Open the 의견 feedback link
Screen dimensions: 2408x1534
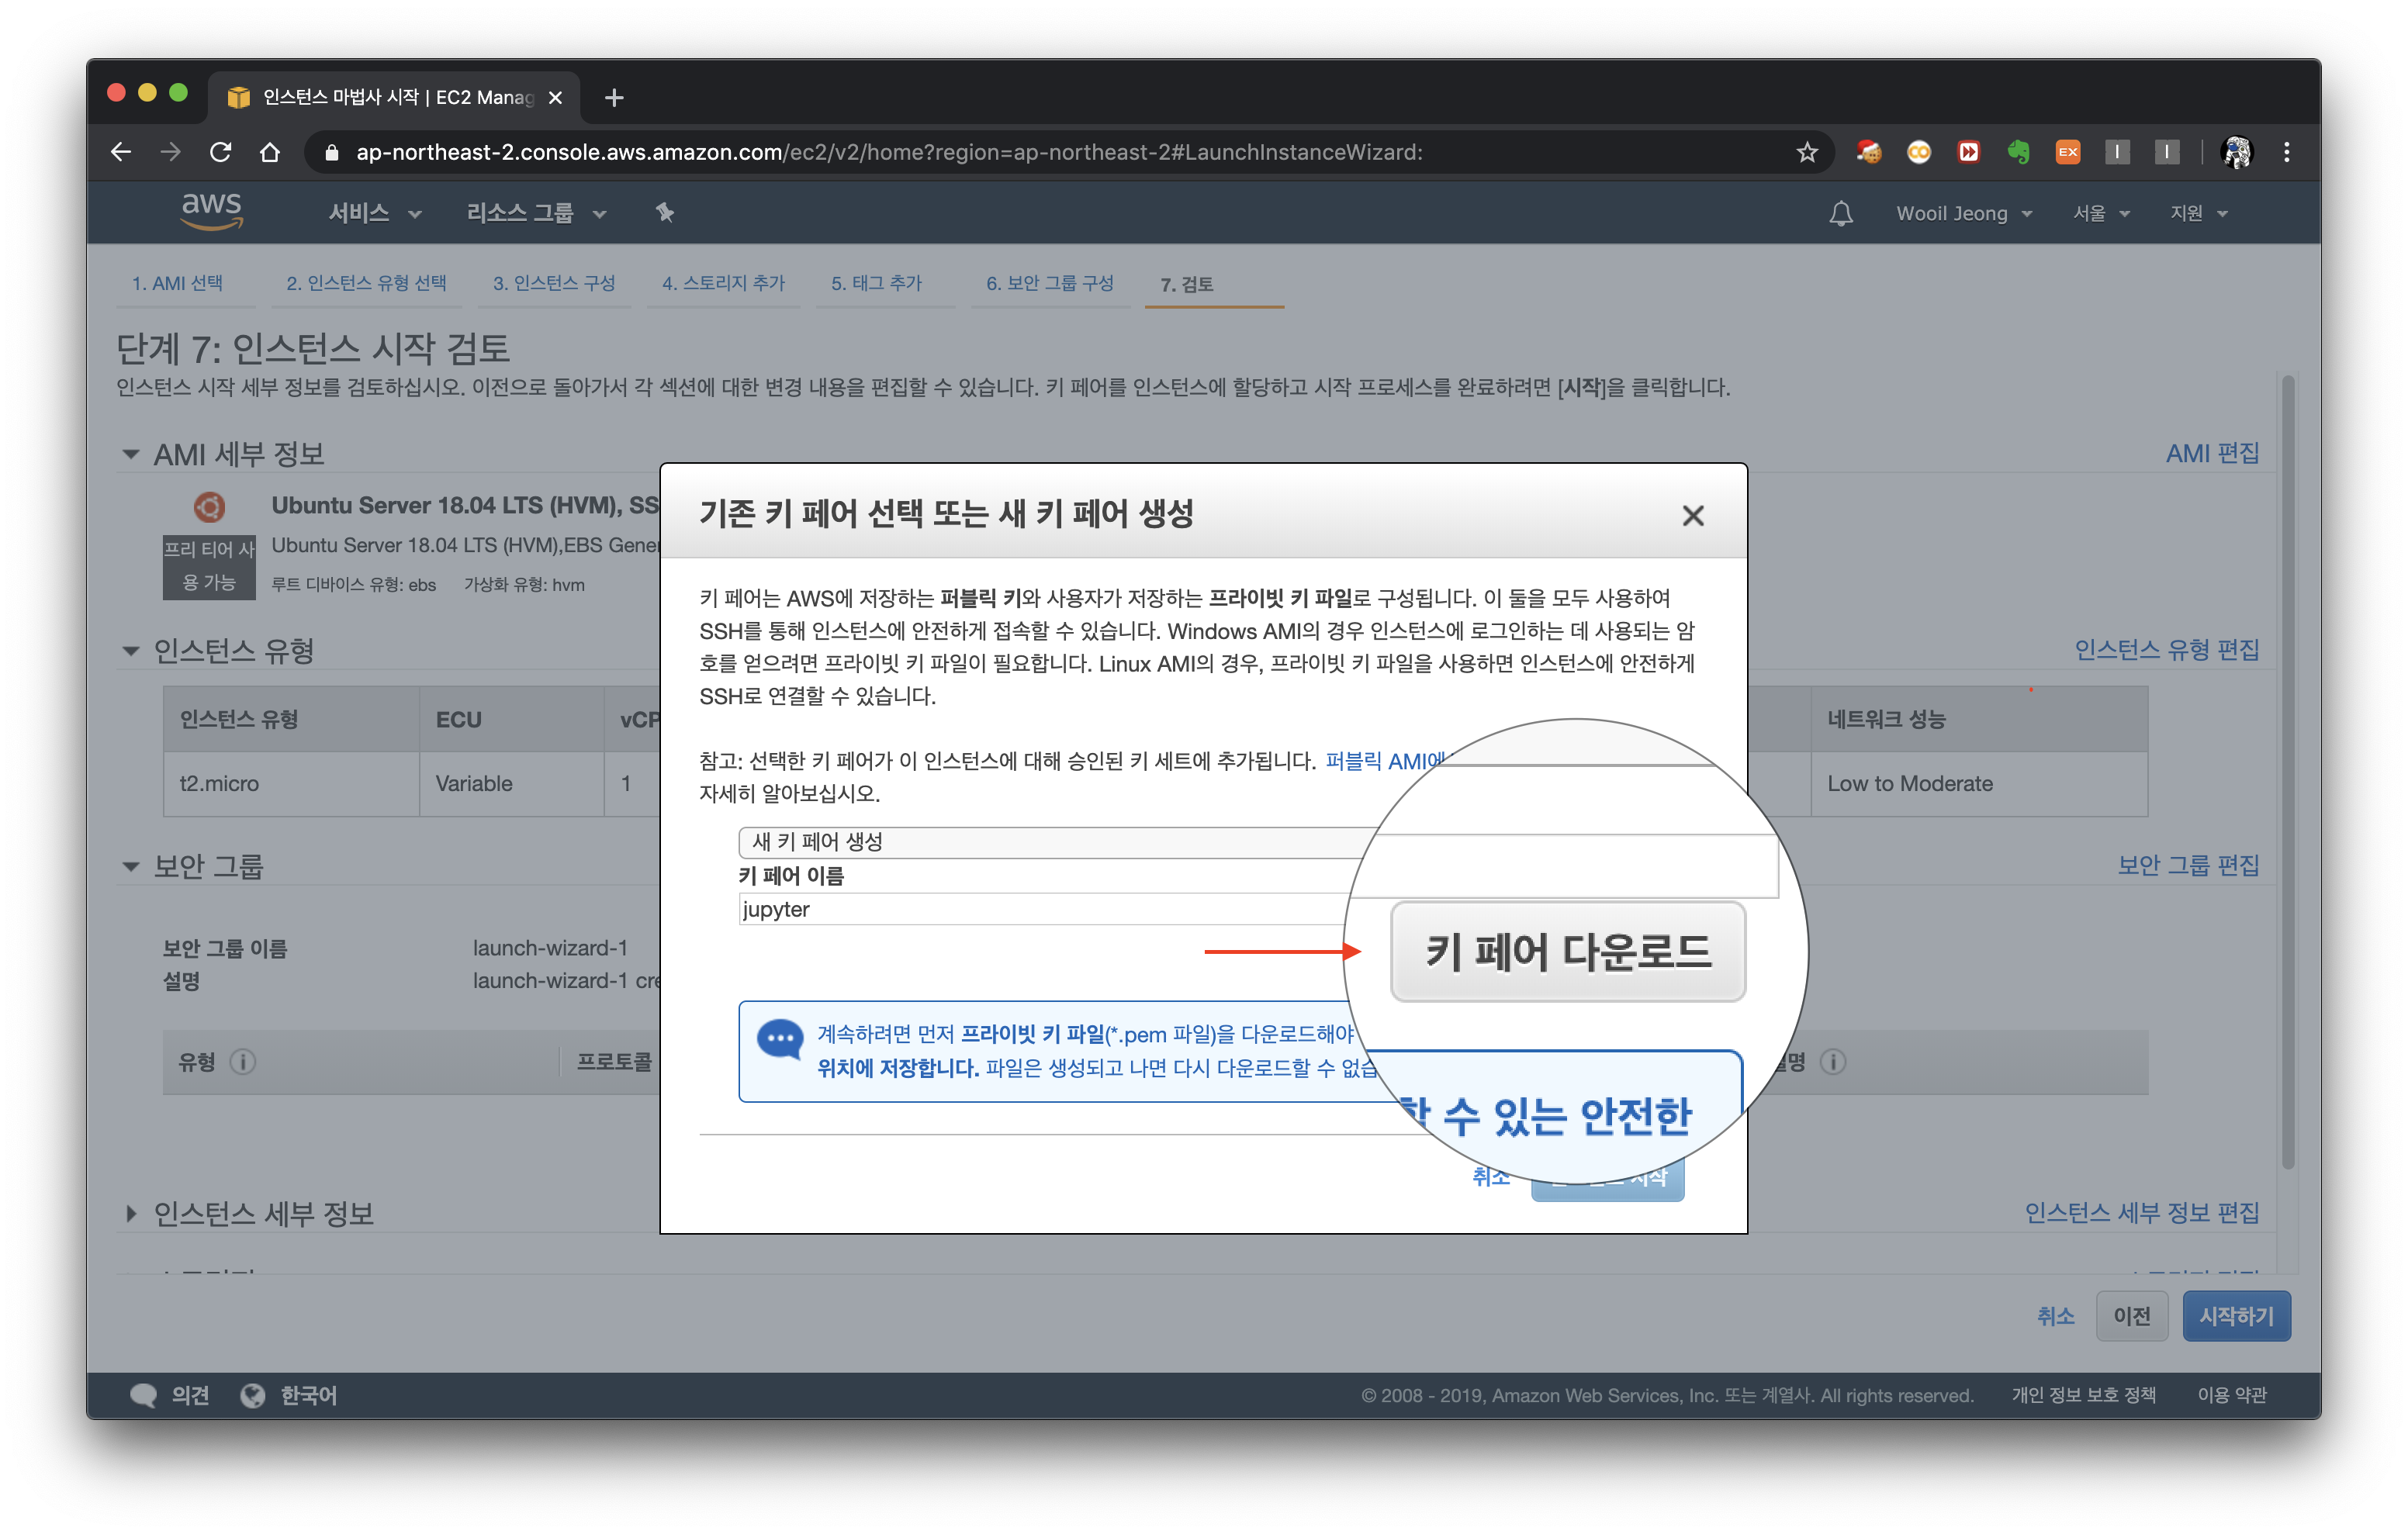(x=170, y=1396)
